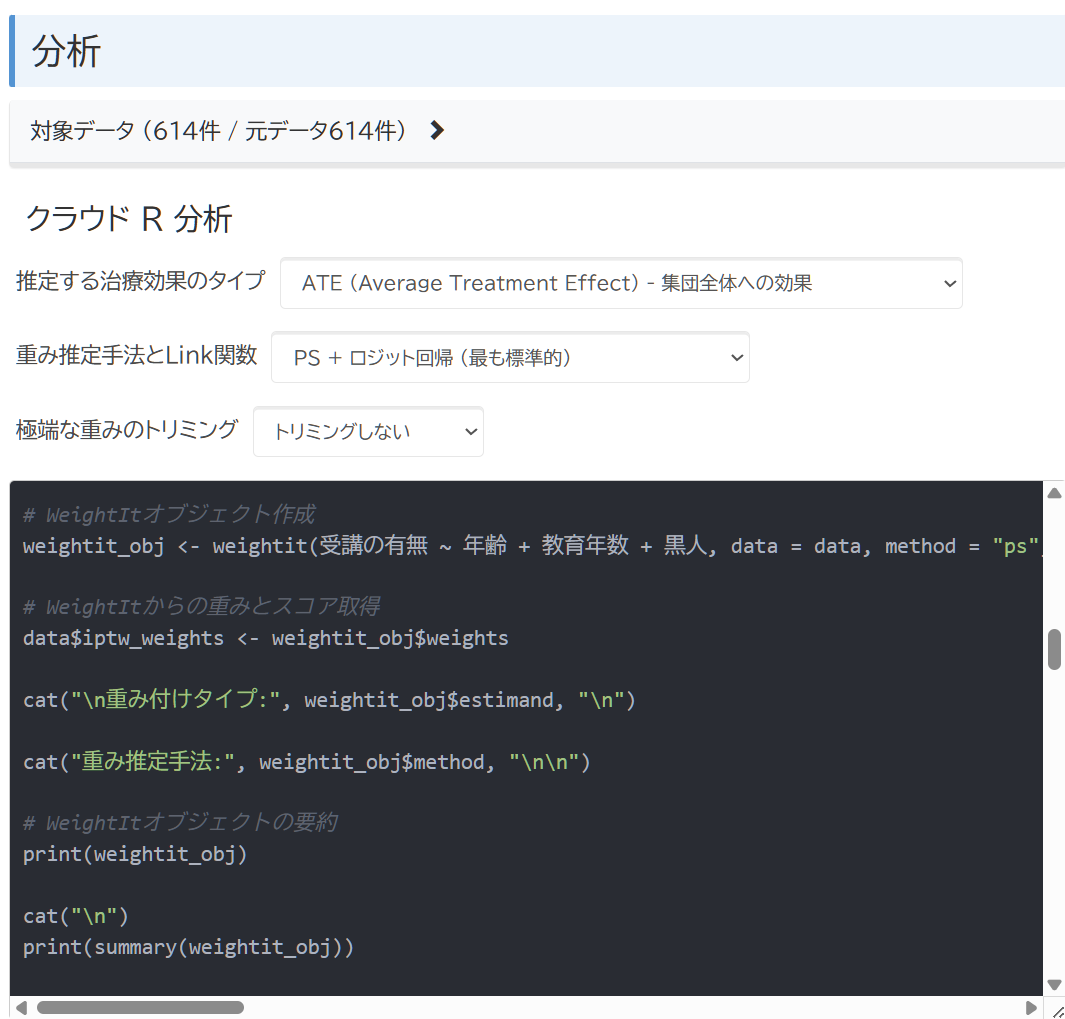Click the horizontal scroll left arrow
Viewport: 1065px width, 1019px height.
tap(21, 1007)
